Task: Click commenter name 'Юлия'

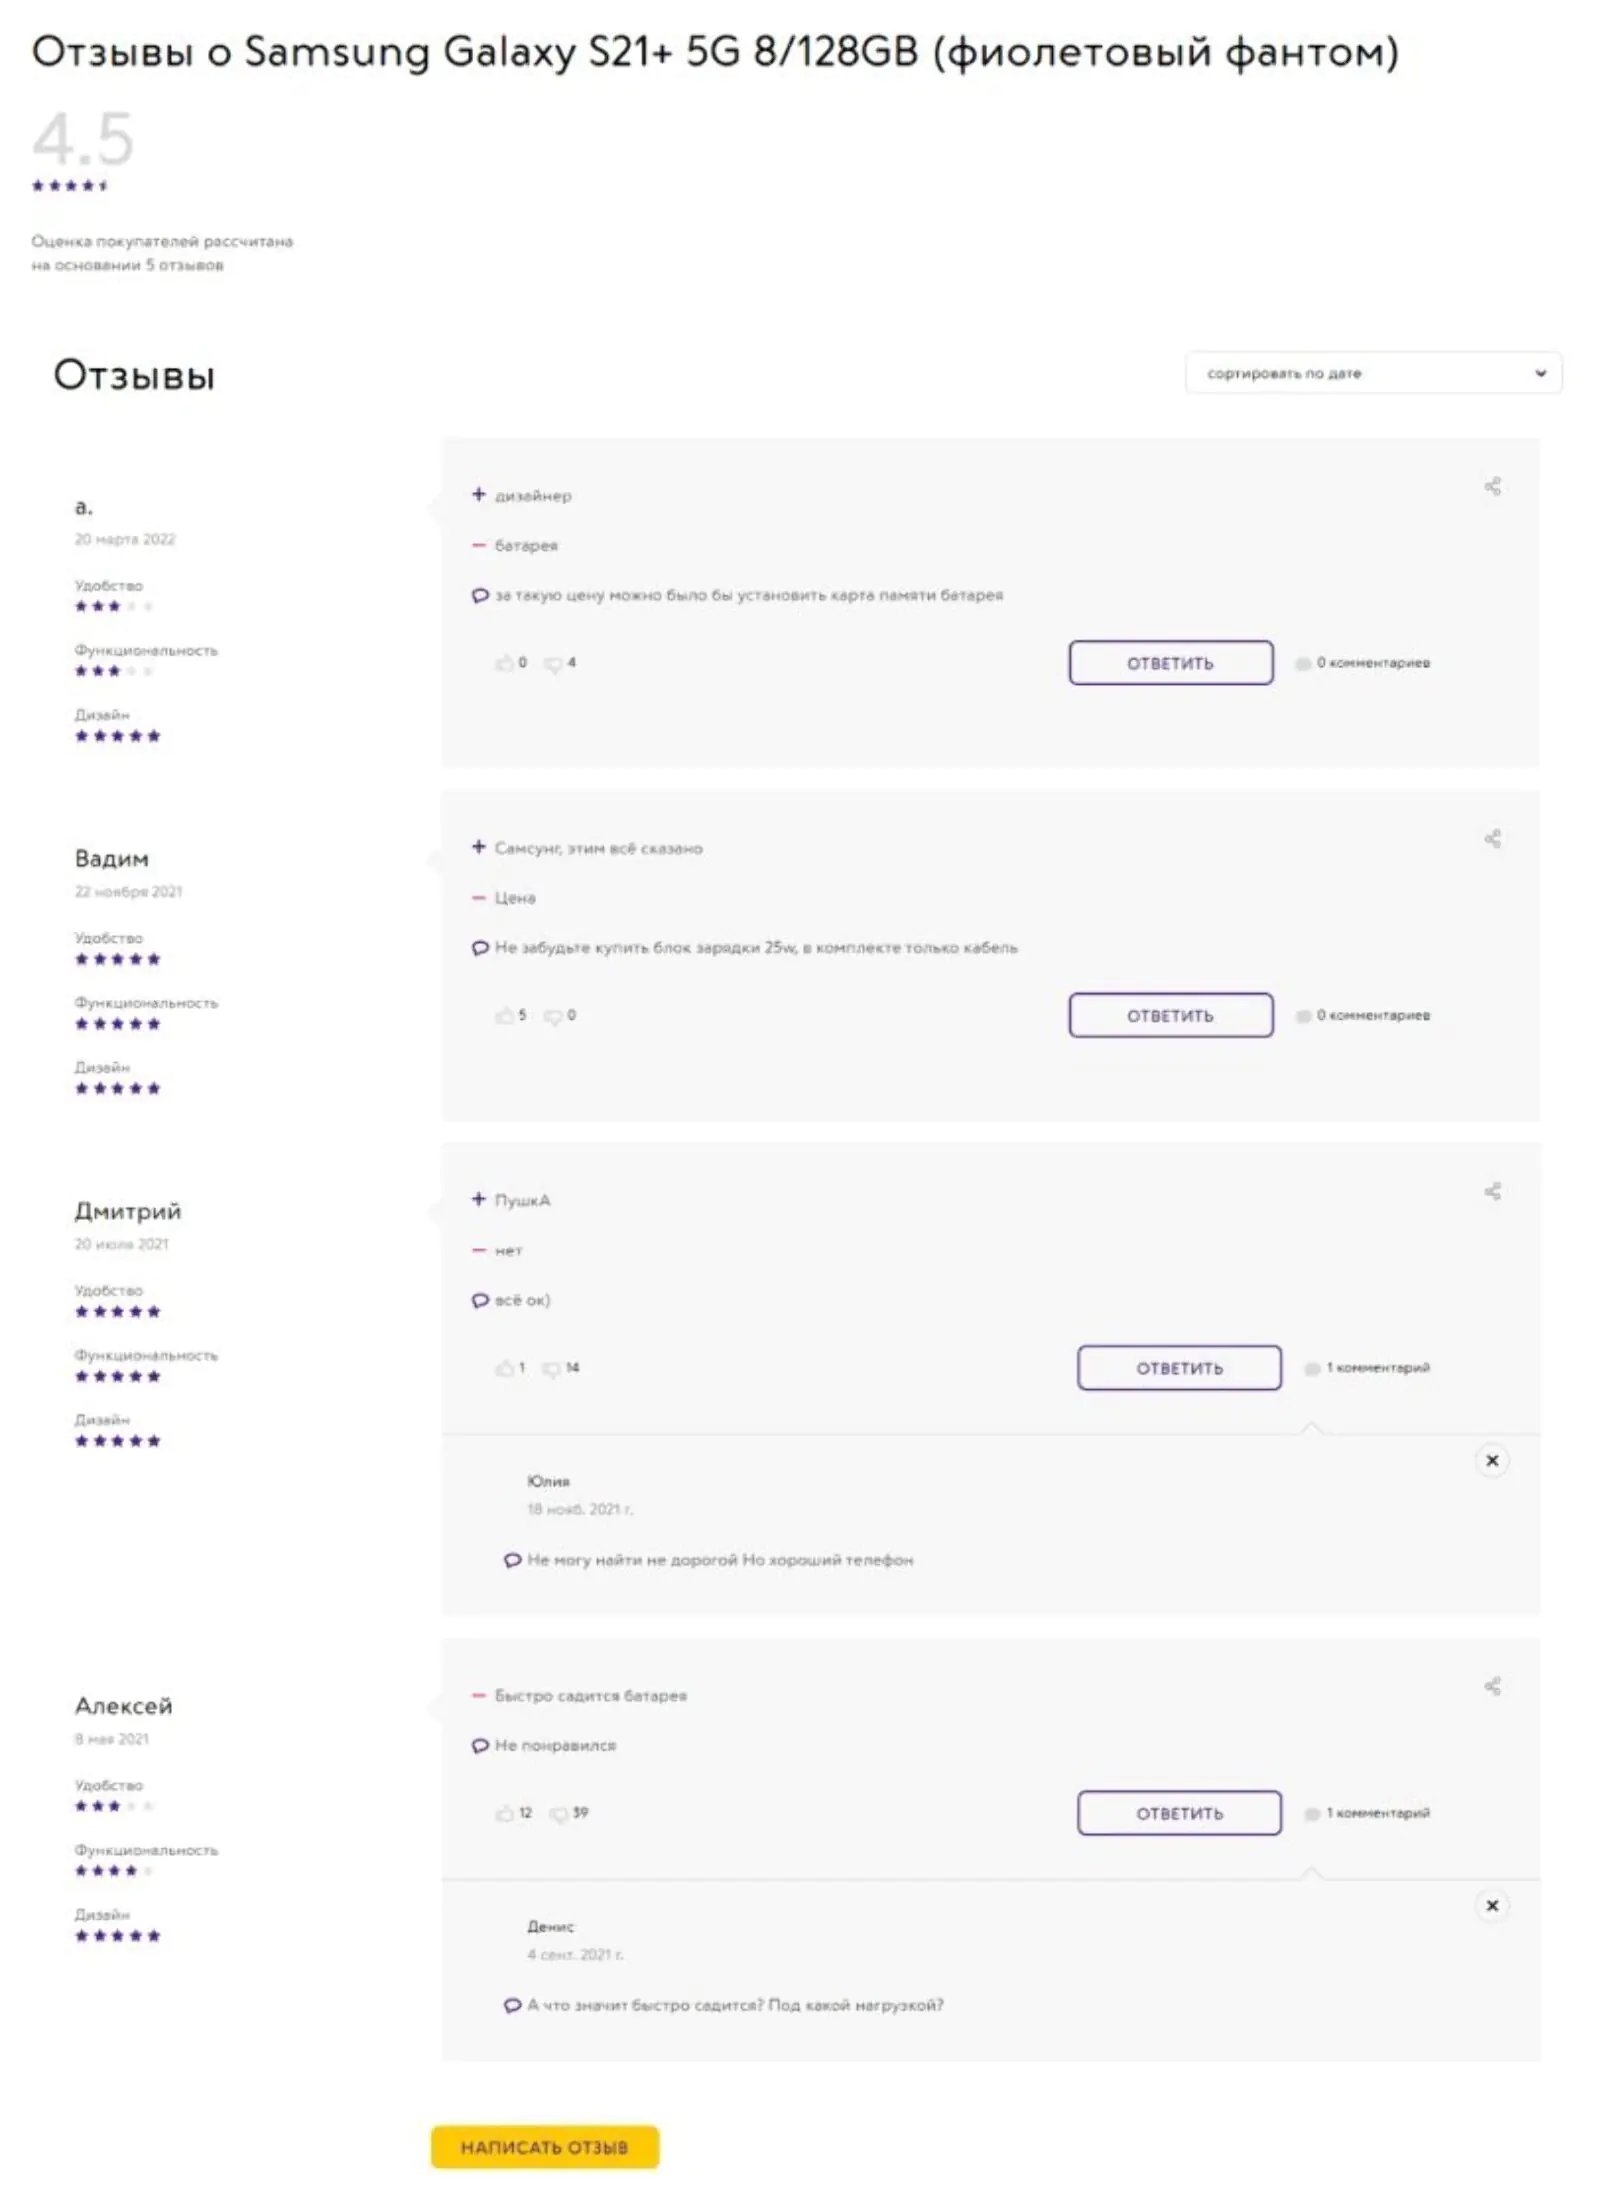Action: [549, 1481]
